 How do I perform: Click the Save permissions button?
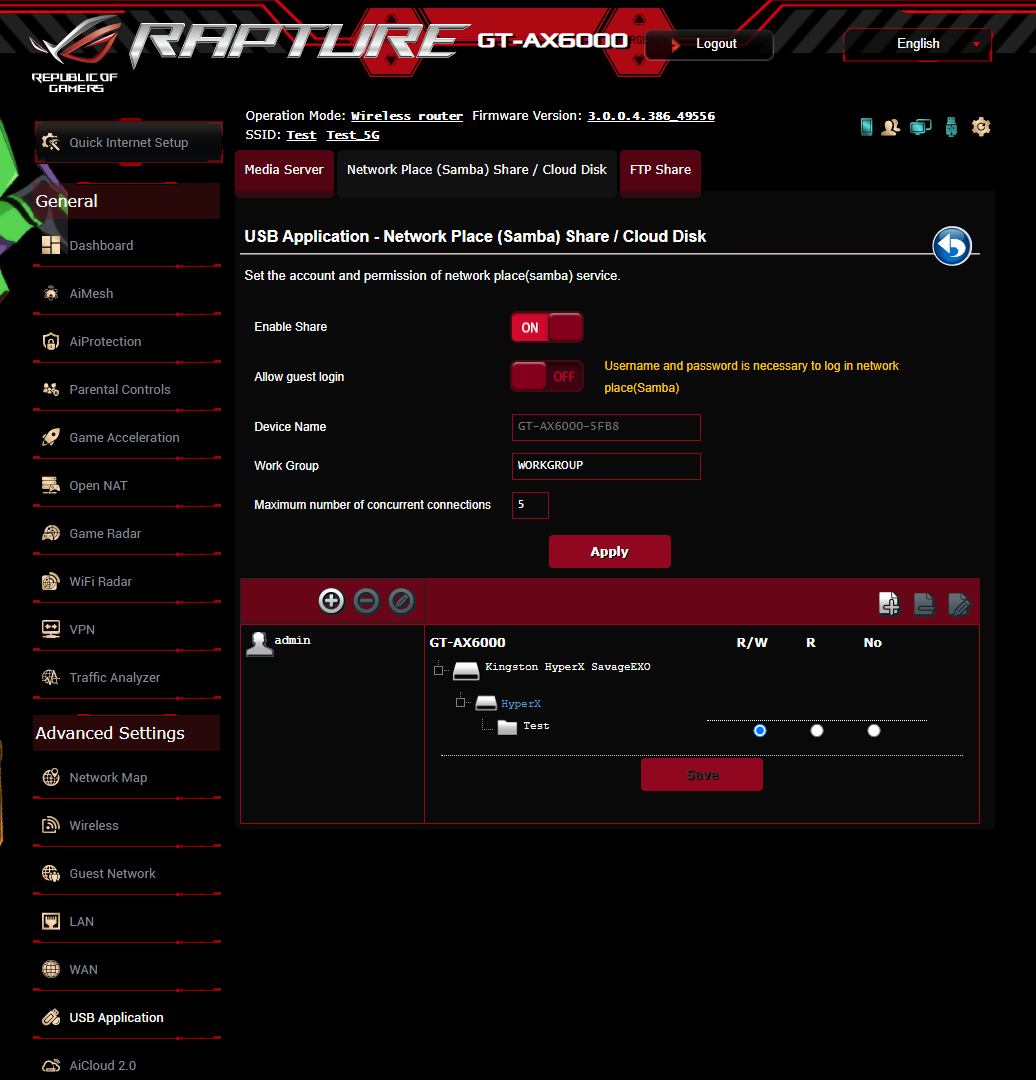pyautogui.click(x=702, y=775)
